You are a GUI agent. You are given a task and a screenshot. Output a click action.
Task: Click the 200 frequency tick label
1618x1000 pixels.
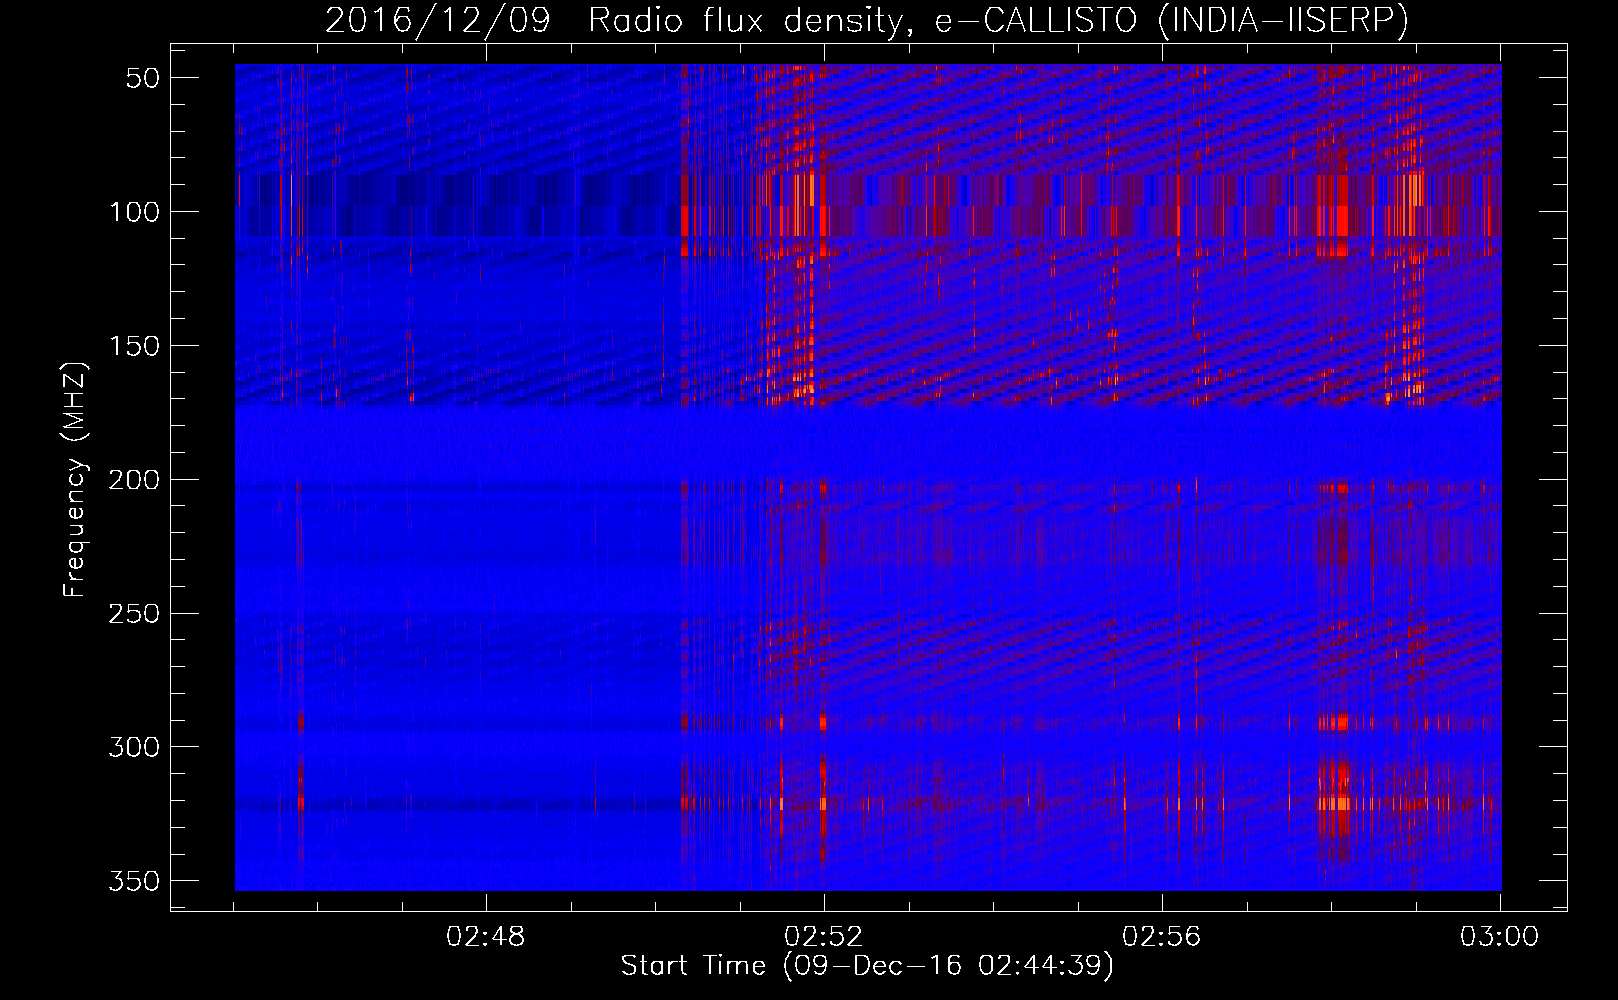[134, 480]
